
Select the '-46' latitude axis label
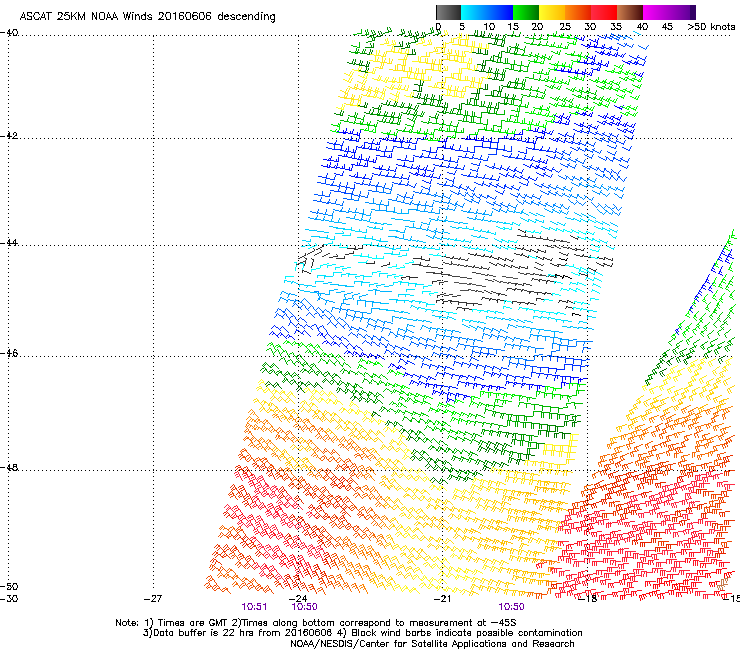coord(9,353)
